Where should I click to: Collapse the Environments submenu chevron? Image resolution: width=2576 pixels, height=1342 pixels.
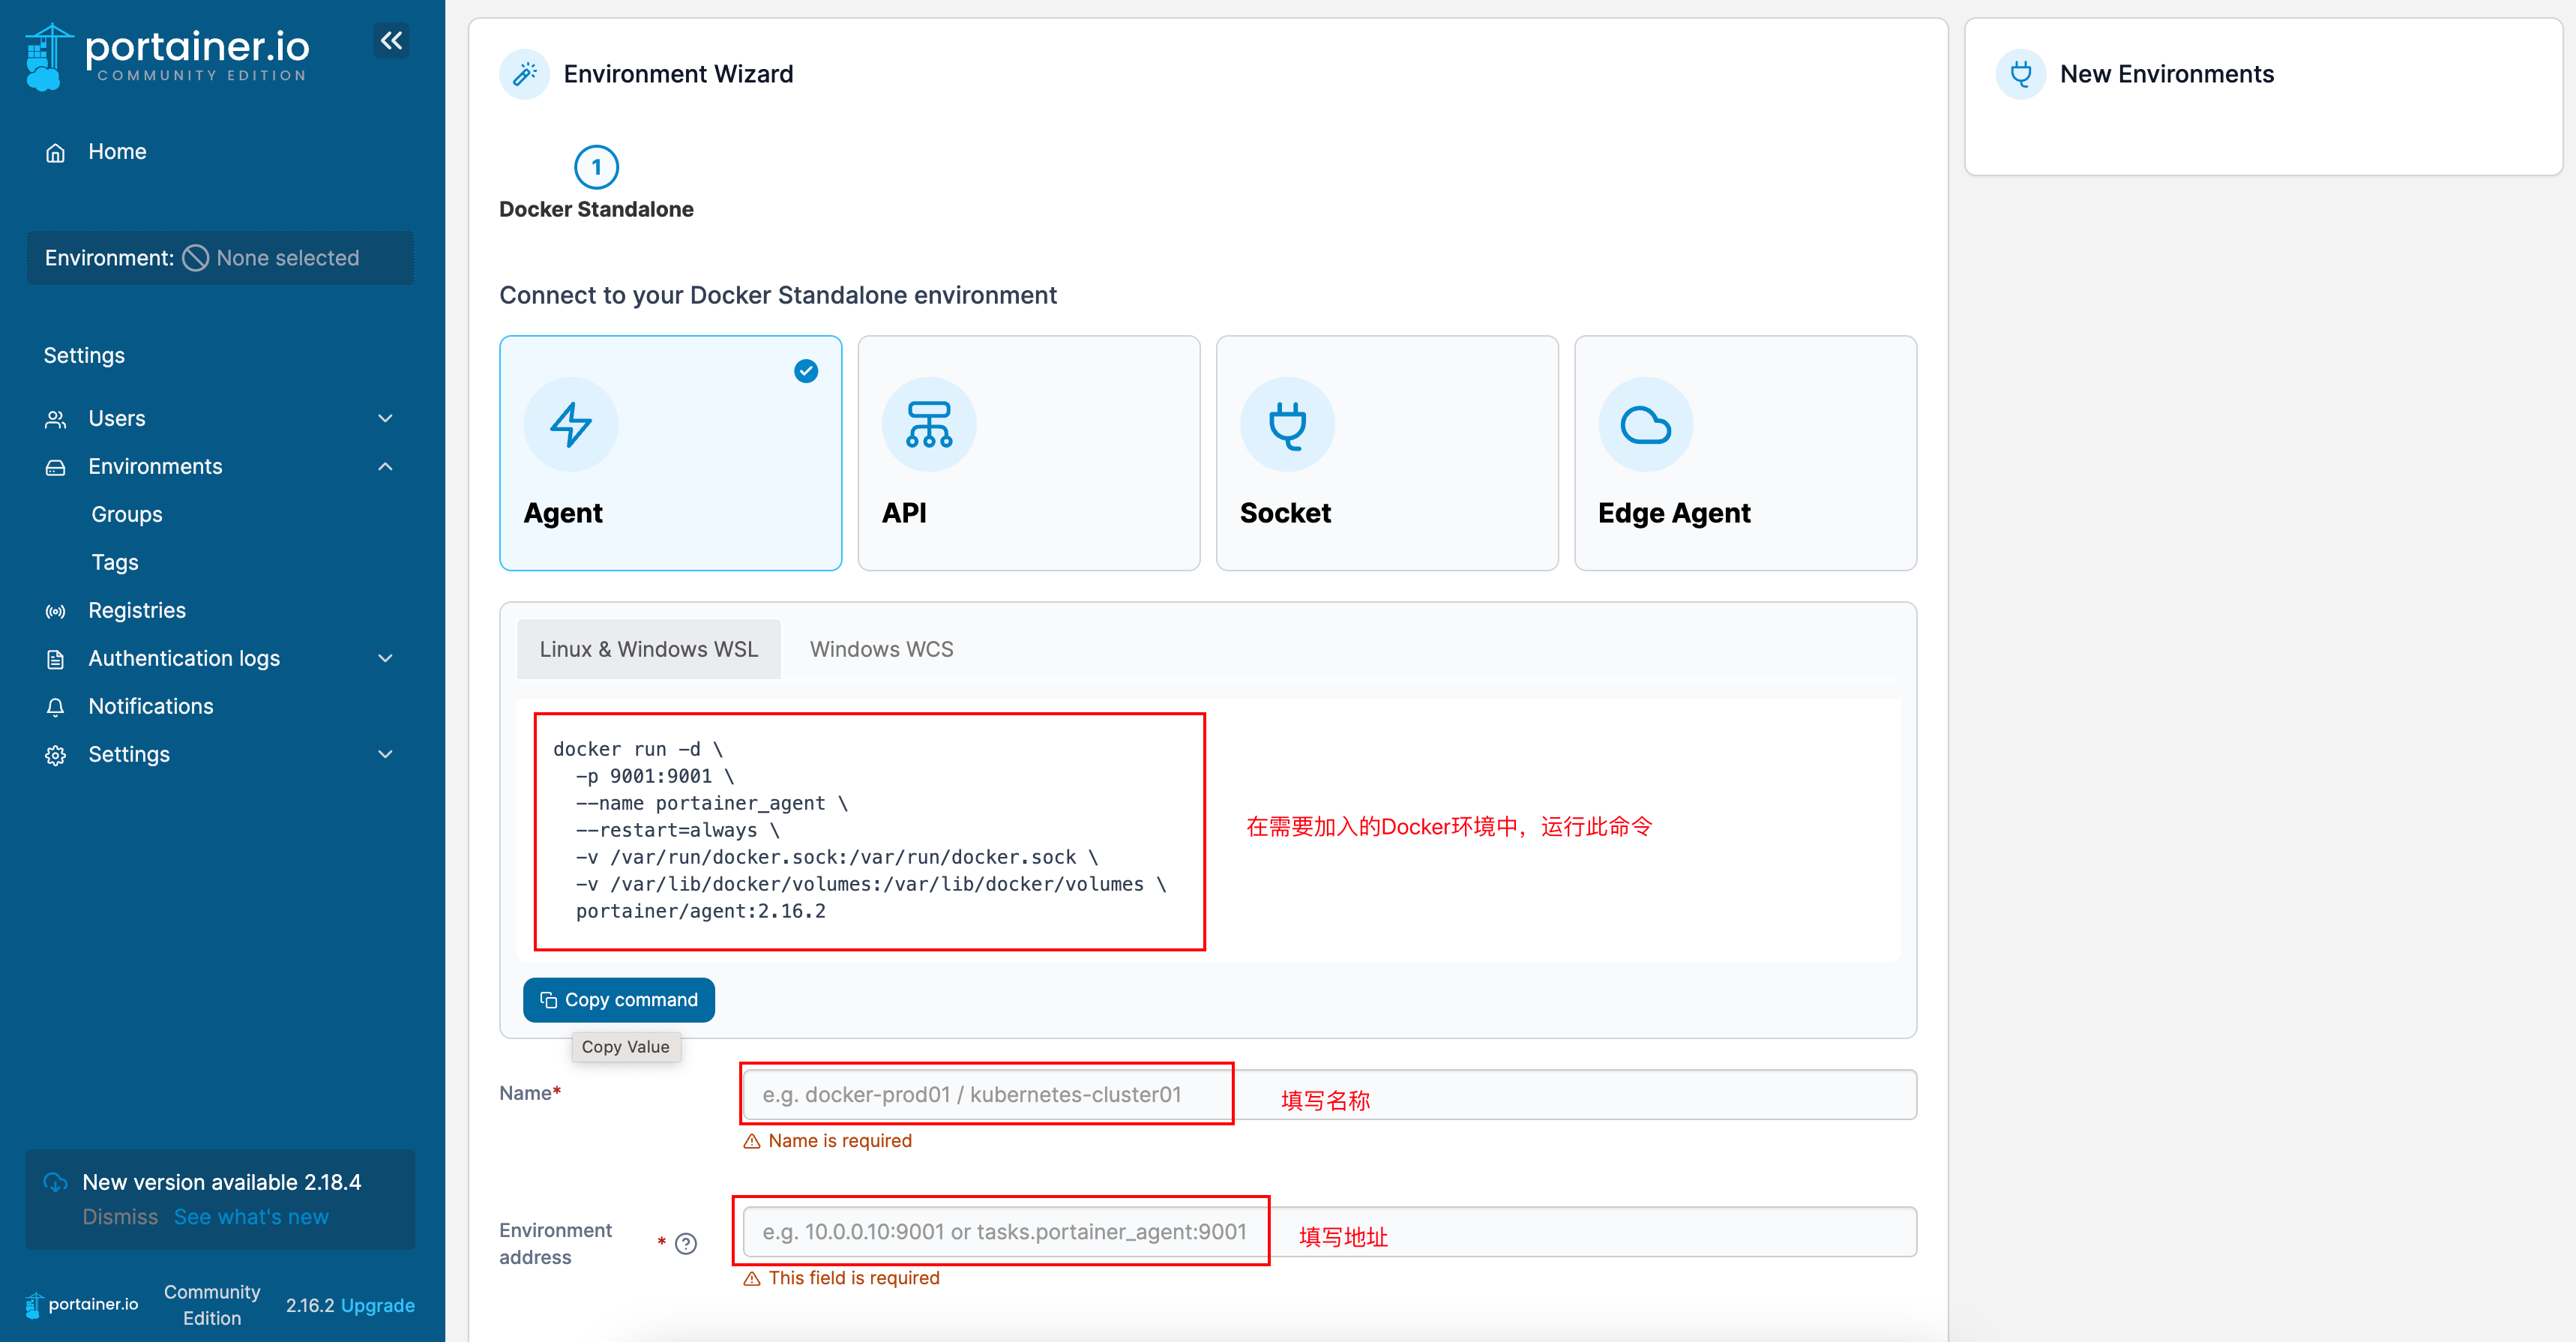tap(385, 466)
